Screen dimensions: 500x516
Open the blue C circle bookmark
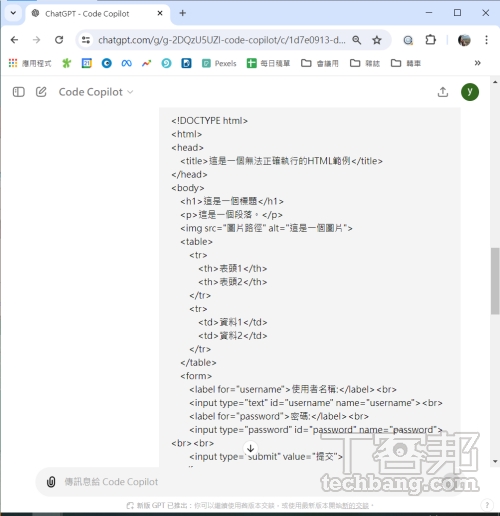coord(107,63)
